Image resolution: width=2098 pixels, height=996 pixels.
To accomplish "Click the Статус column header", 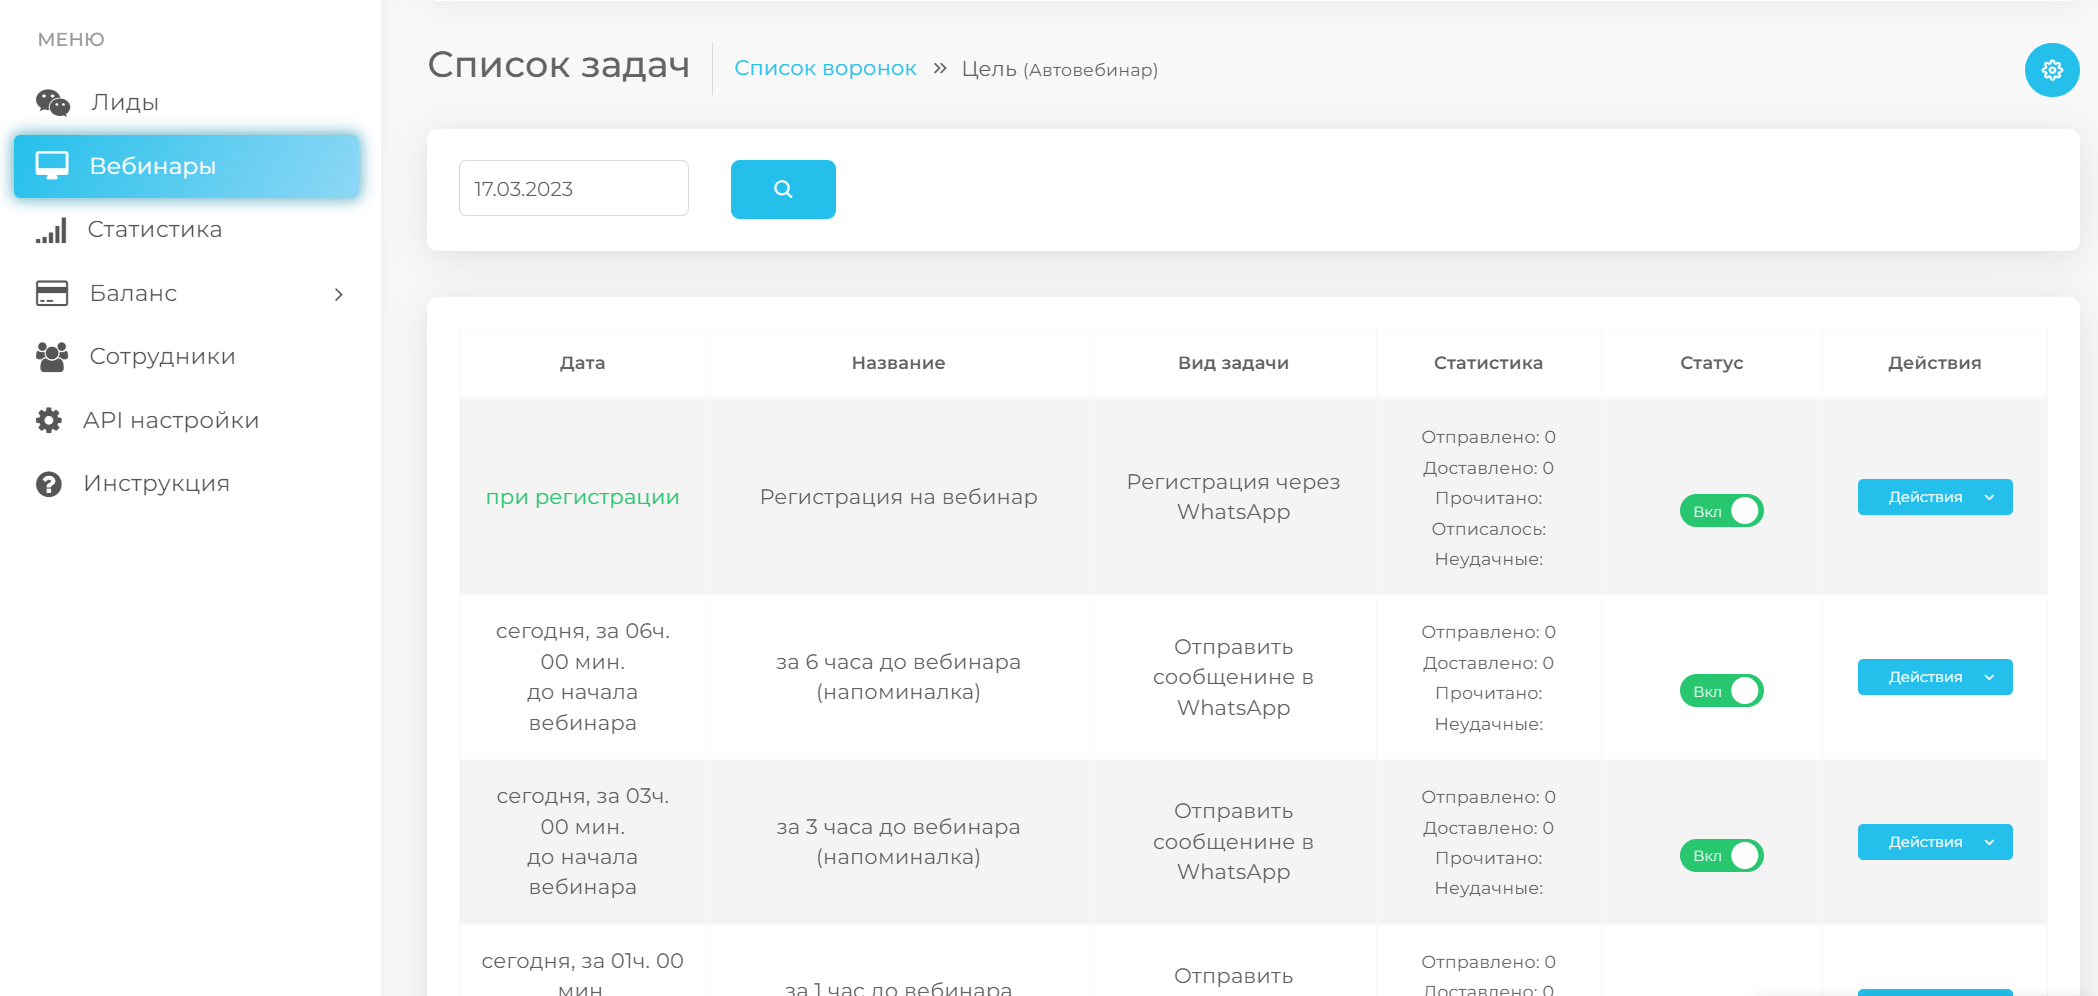I will pyautogui.click(x=1711, y=363).
